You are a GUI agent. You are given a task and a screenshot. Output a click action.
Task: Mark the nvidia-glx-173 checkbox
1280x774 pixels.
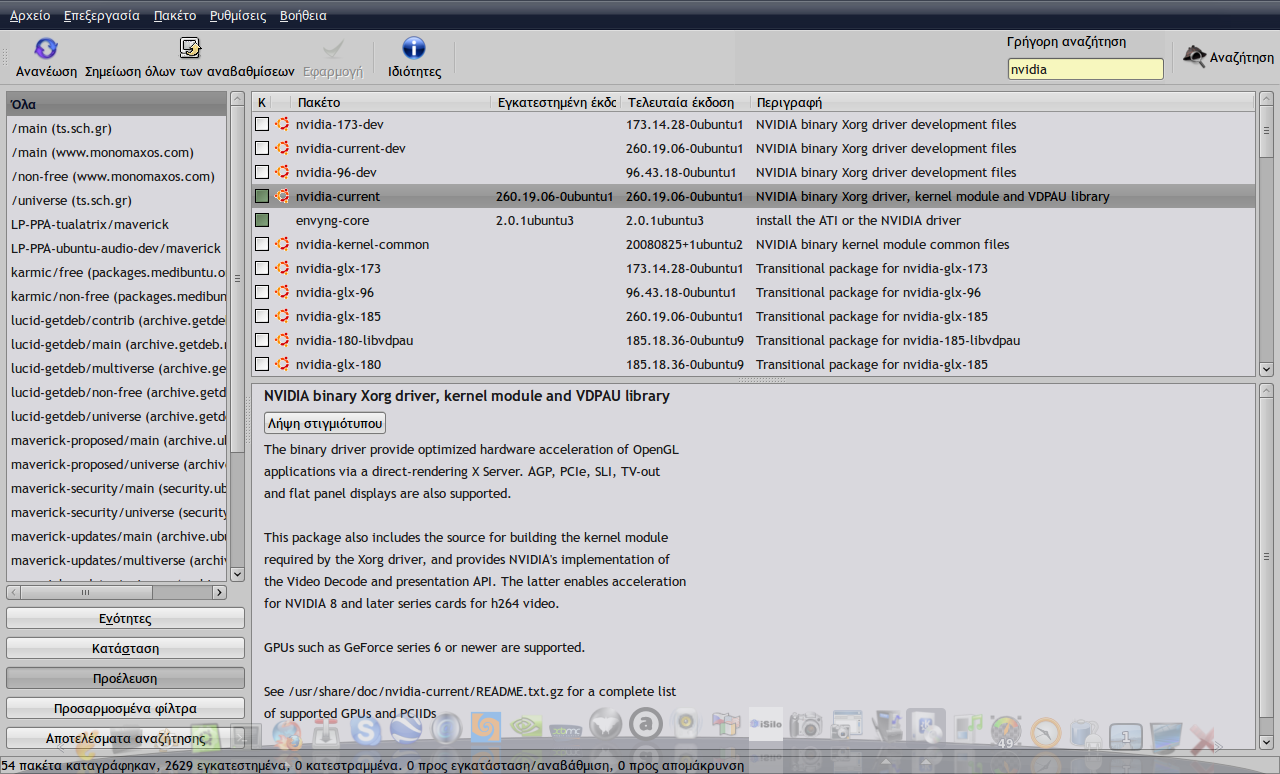click(x=262, y=268)
